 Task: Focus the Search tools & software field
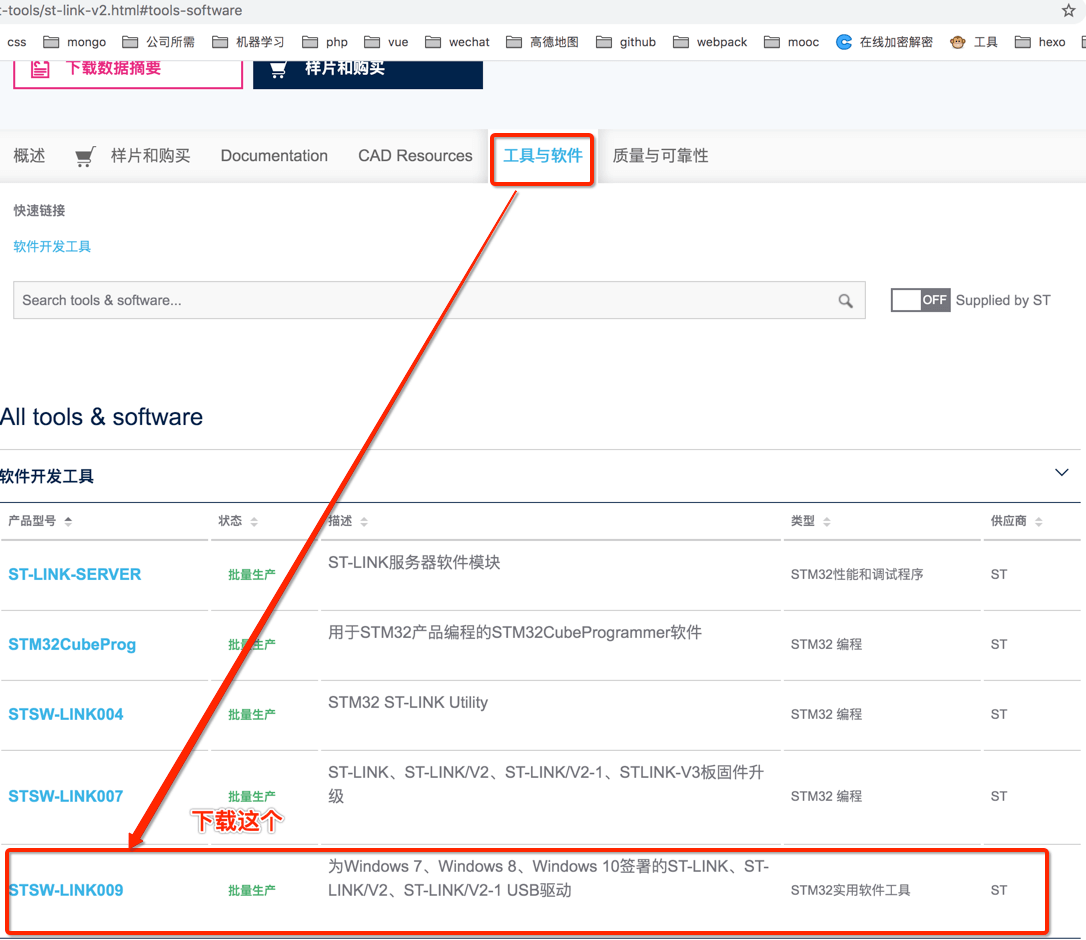(420, 300)
